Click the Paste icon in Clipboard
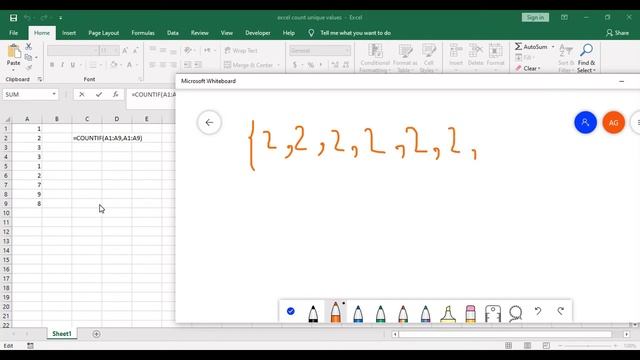The width and height of the screenshot is (640, 360). (13, 56)
